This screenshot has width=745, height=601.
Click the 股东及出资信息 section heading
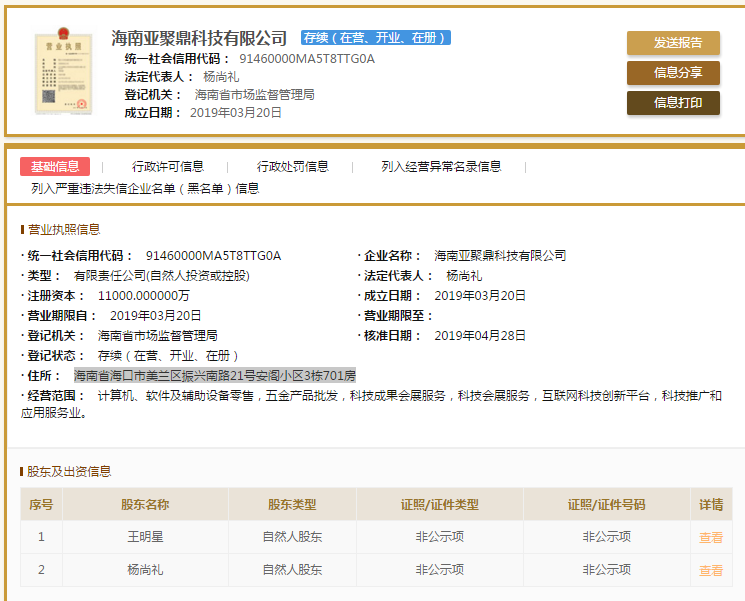click(69, 471)
